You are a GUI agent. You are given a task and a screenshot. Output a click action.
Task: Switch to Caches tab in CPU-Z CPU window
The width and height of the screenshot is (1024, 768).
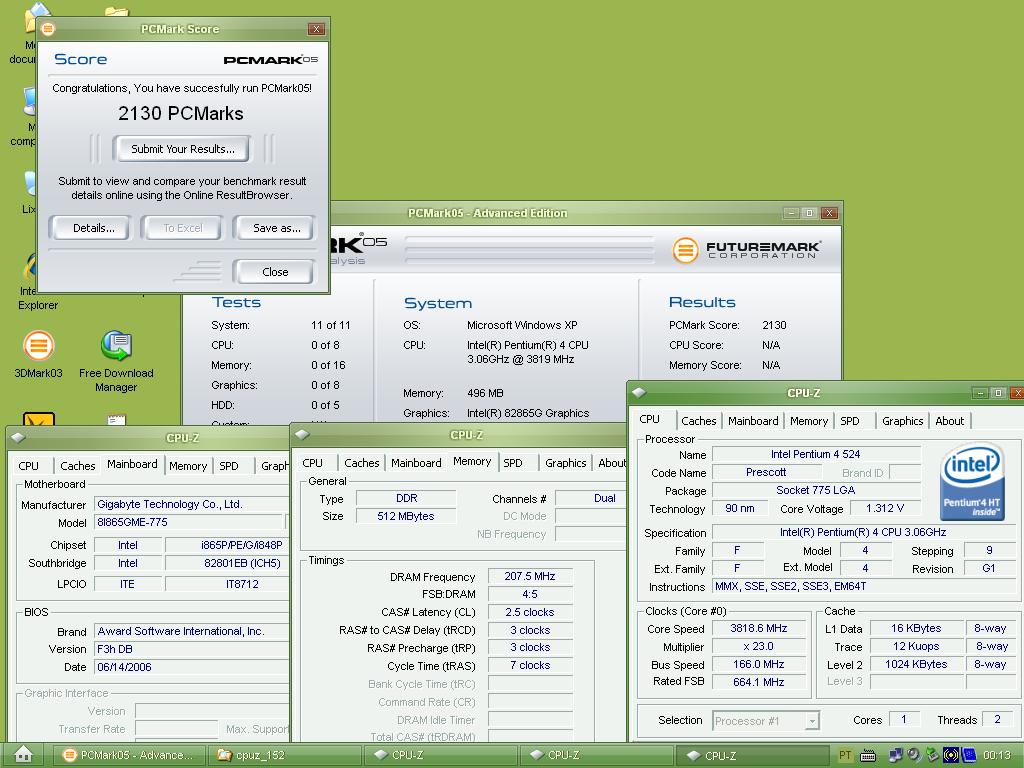tap(698, 421)
